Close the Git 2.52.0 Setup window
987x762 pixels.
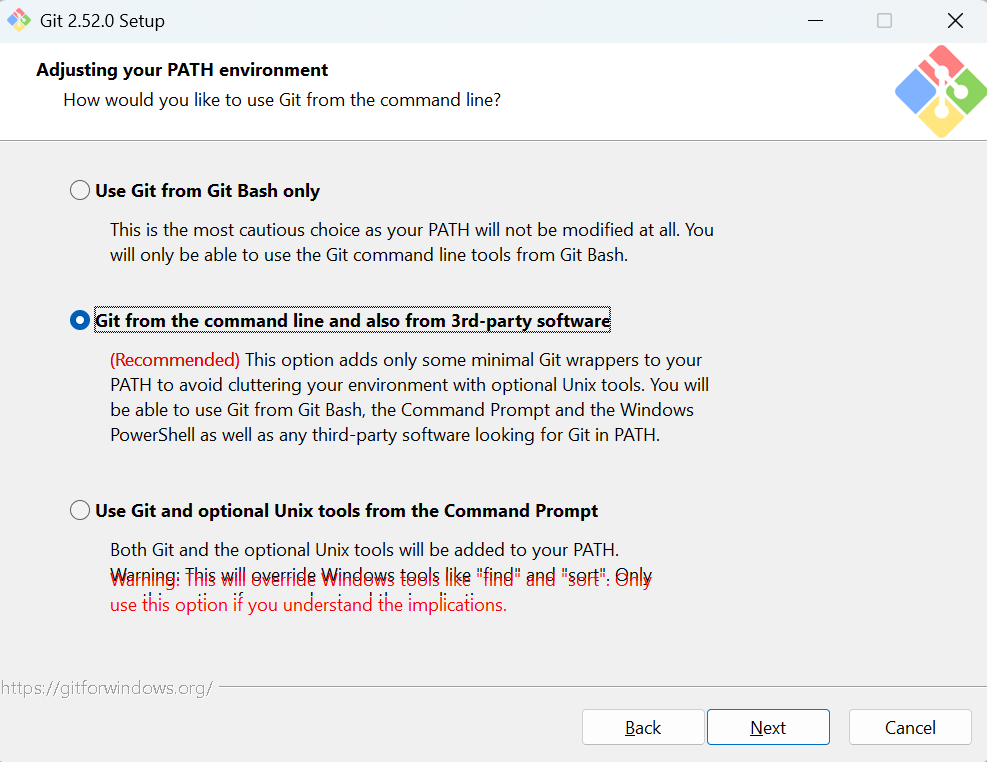(x=955, y=21)
